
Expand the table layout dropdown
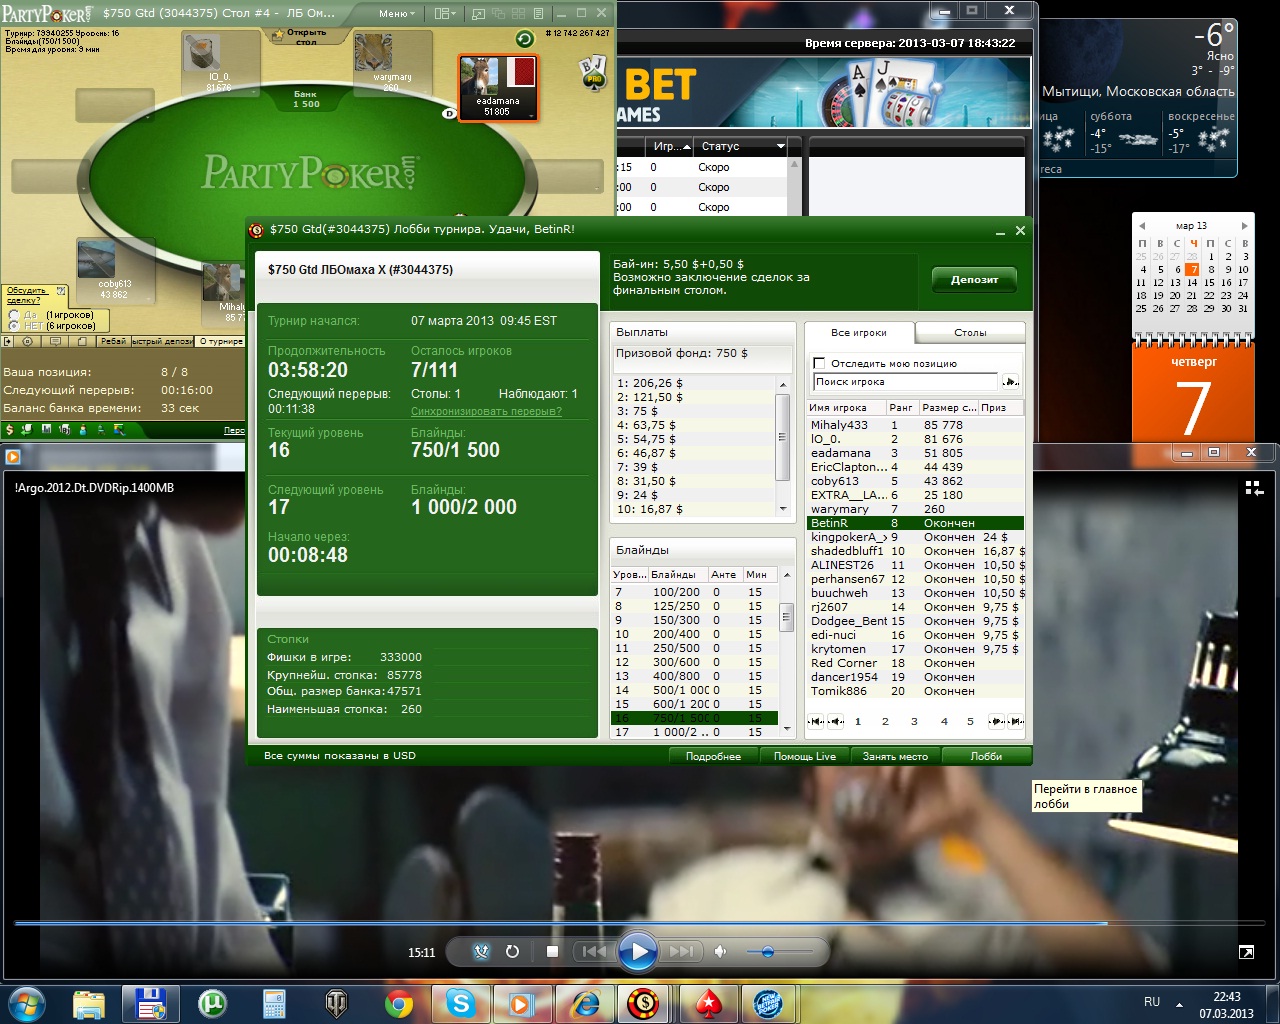coord(445,14)
